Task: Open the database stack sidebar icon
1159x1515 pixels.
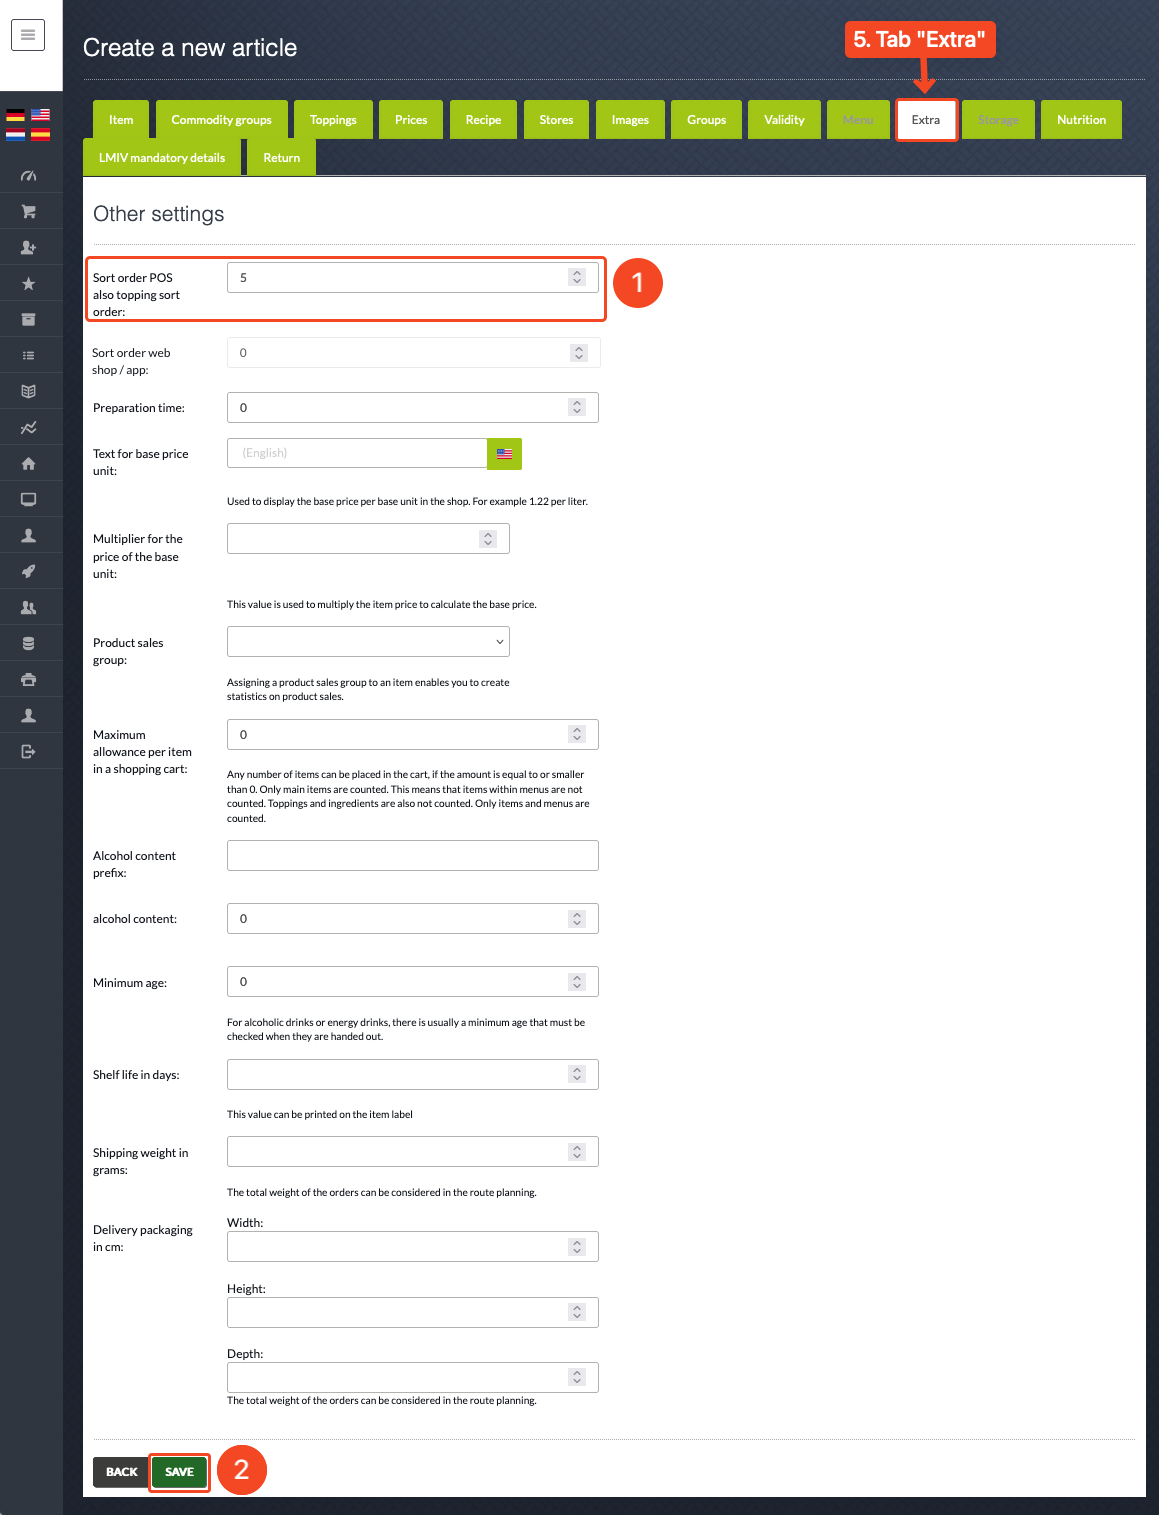Action: click(x=29, y=644)
